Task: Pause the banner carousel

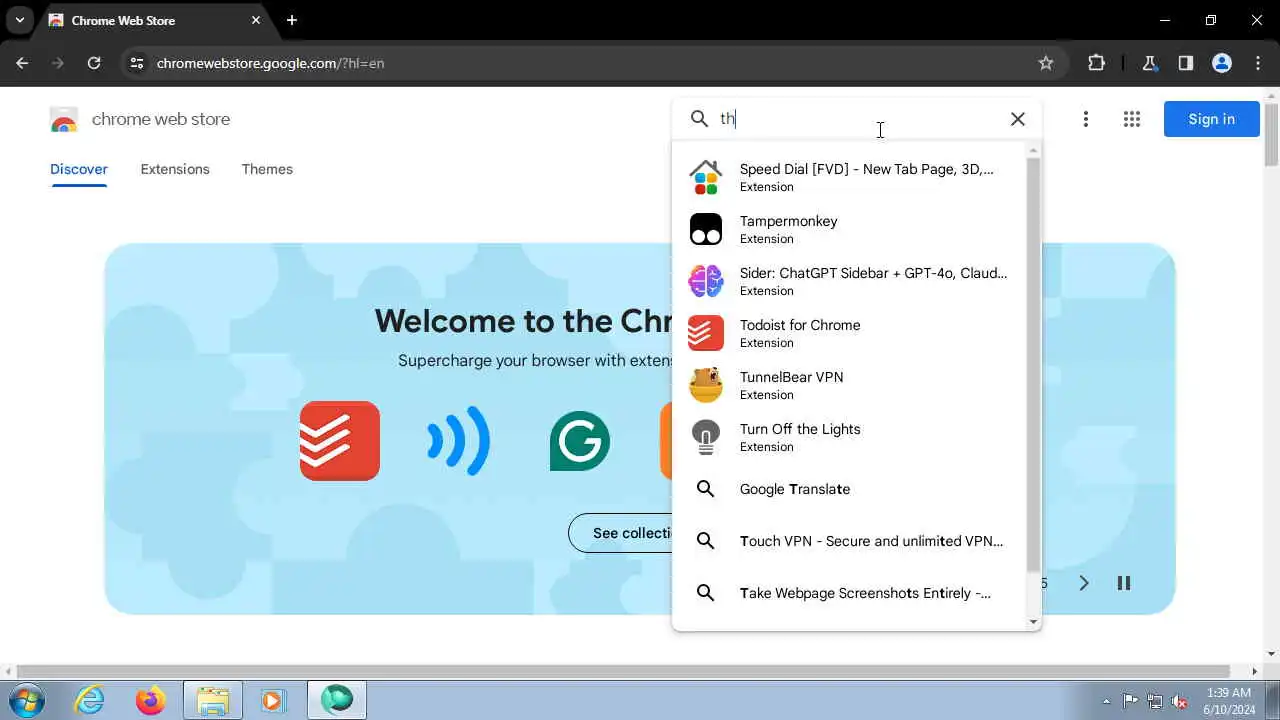Action: pyautogui.click(x=1124, y=583)
